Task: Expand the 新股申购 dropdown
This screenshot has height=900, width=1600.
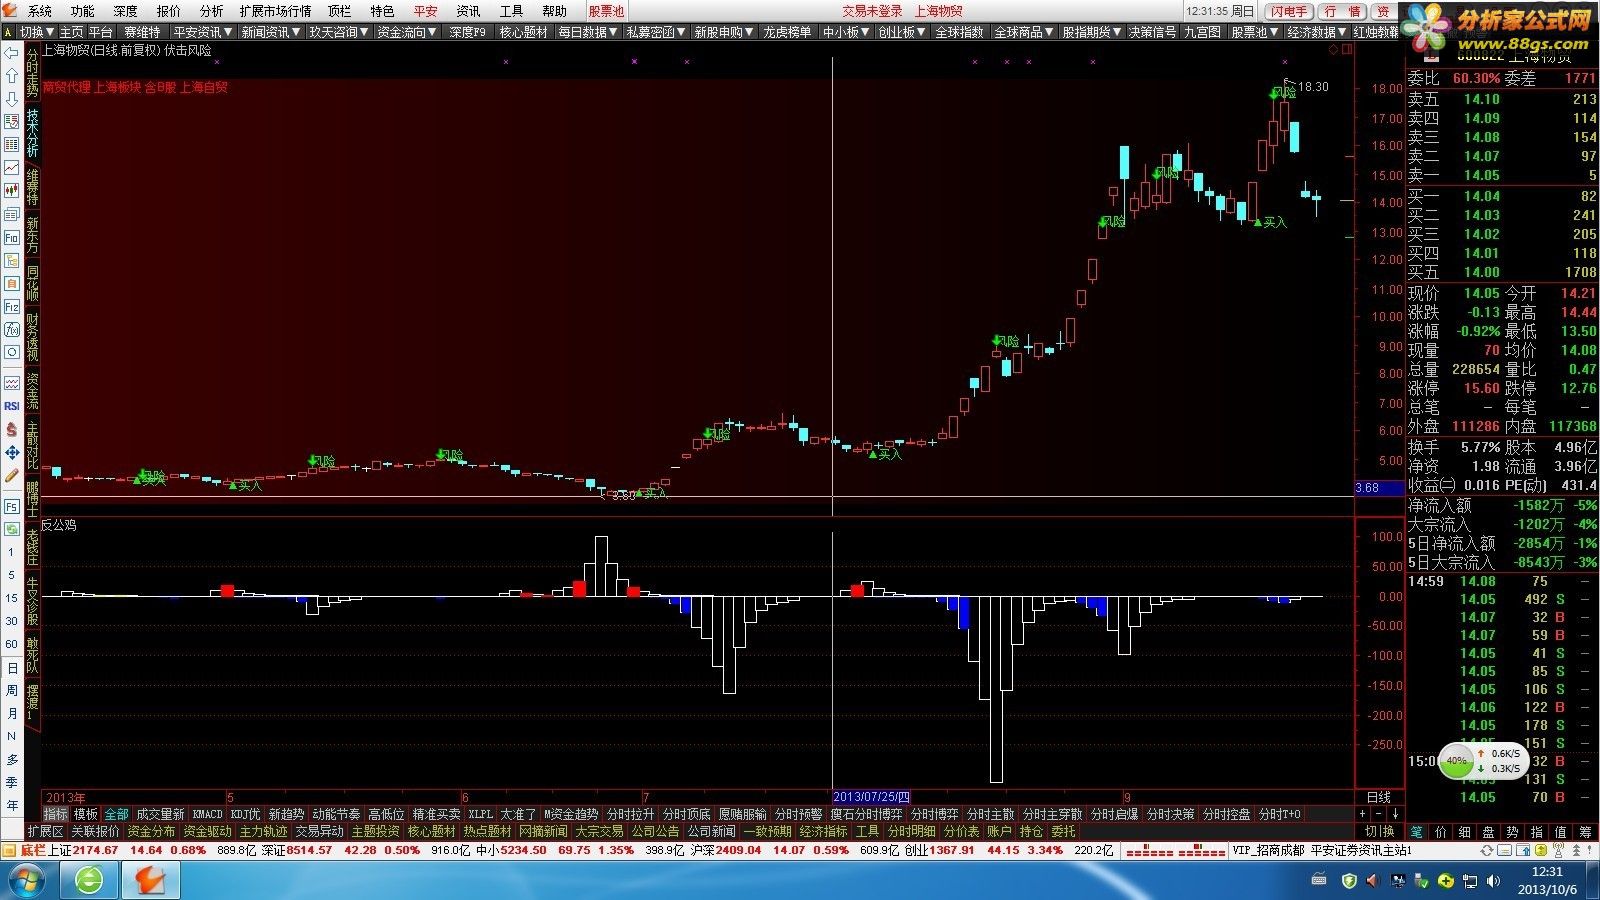Action: click(x=724, y=32)
